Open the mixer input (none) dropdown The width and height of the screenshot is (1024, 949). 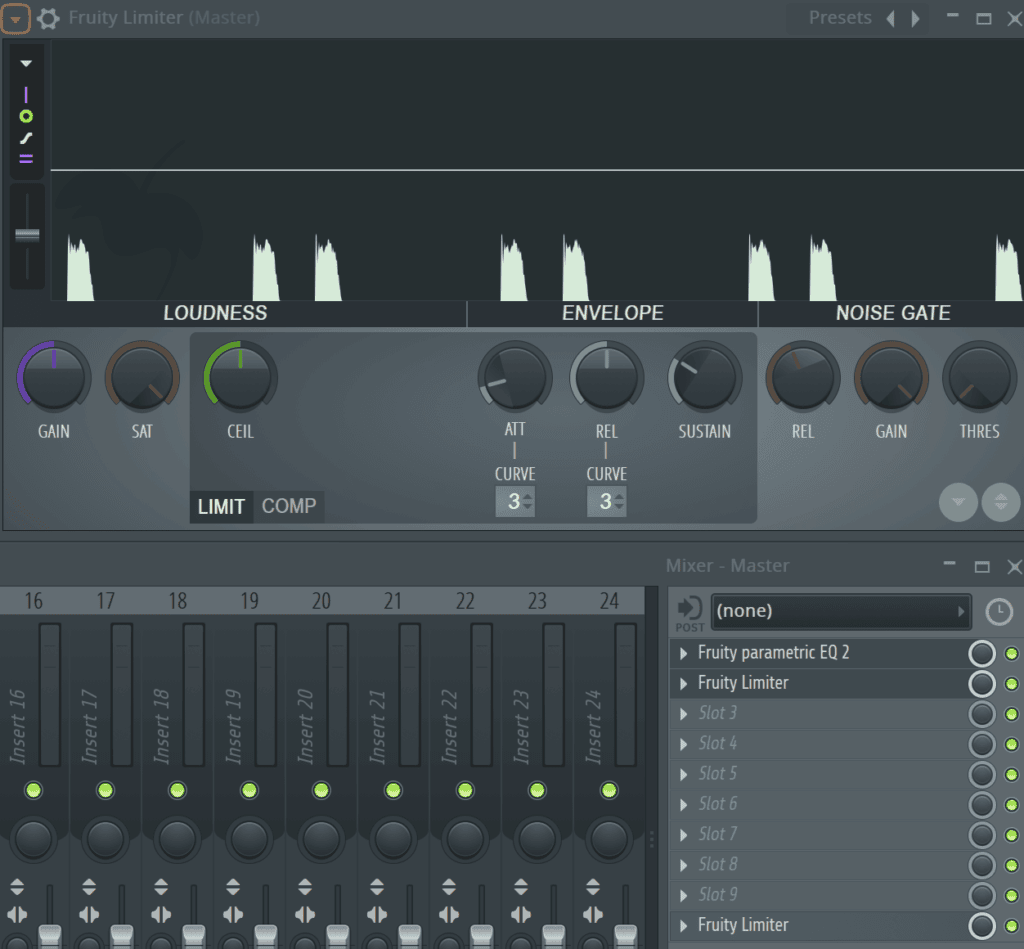(x=840, y=611)
